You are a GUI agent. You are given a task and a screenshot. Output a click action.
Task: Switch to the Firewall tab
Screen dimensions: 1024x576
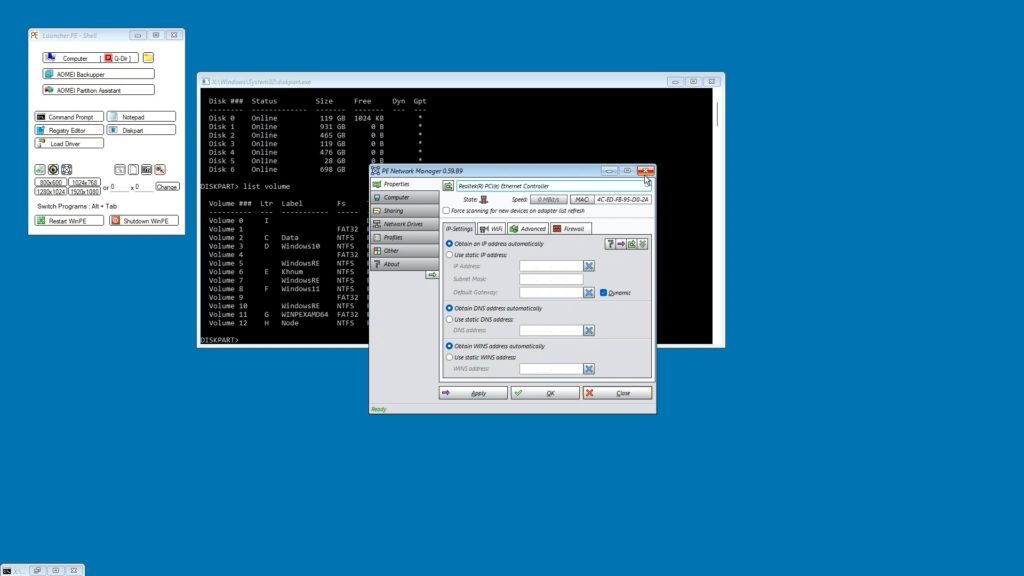point(569,229)
